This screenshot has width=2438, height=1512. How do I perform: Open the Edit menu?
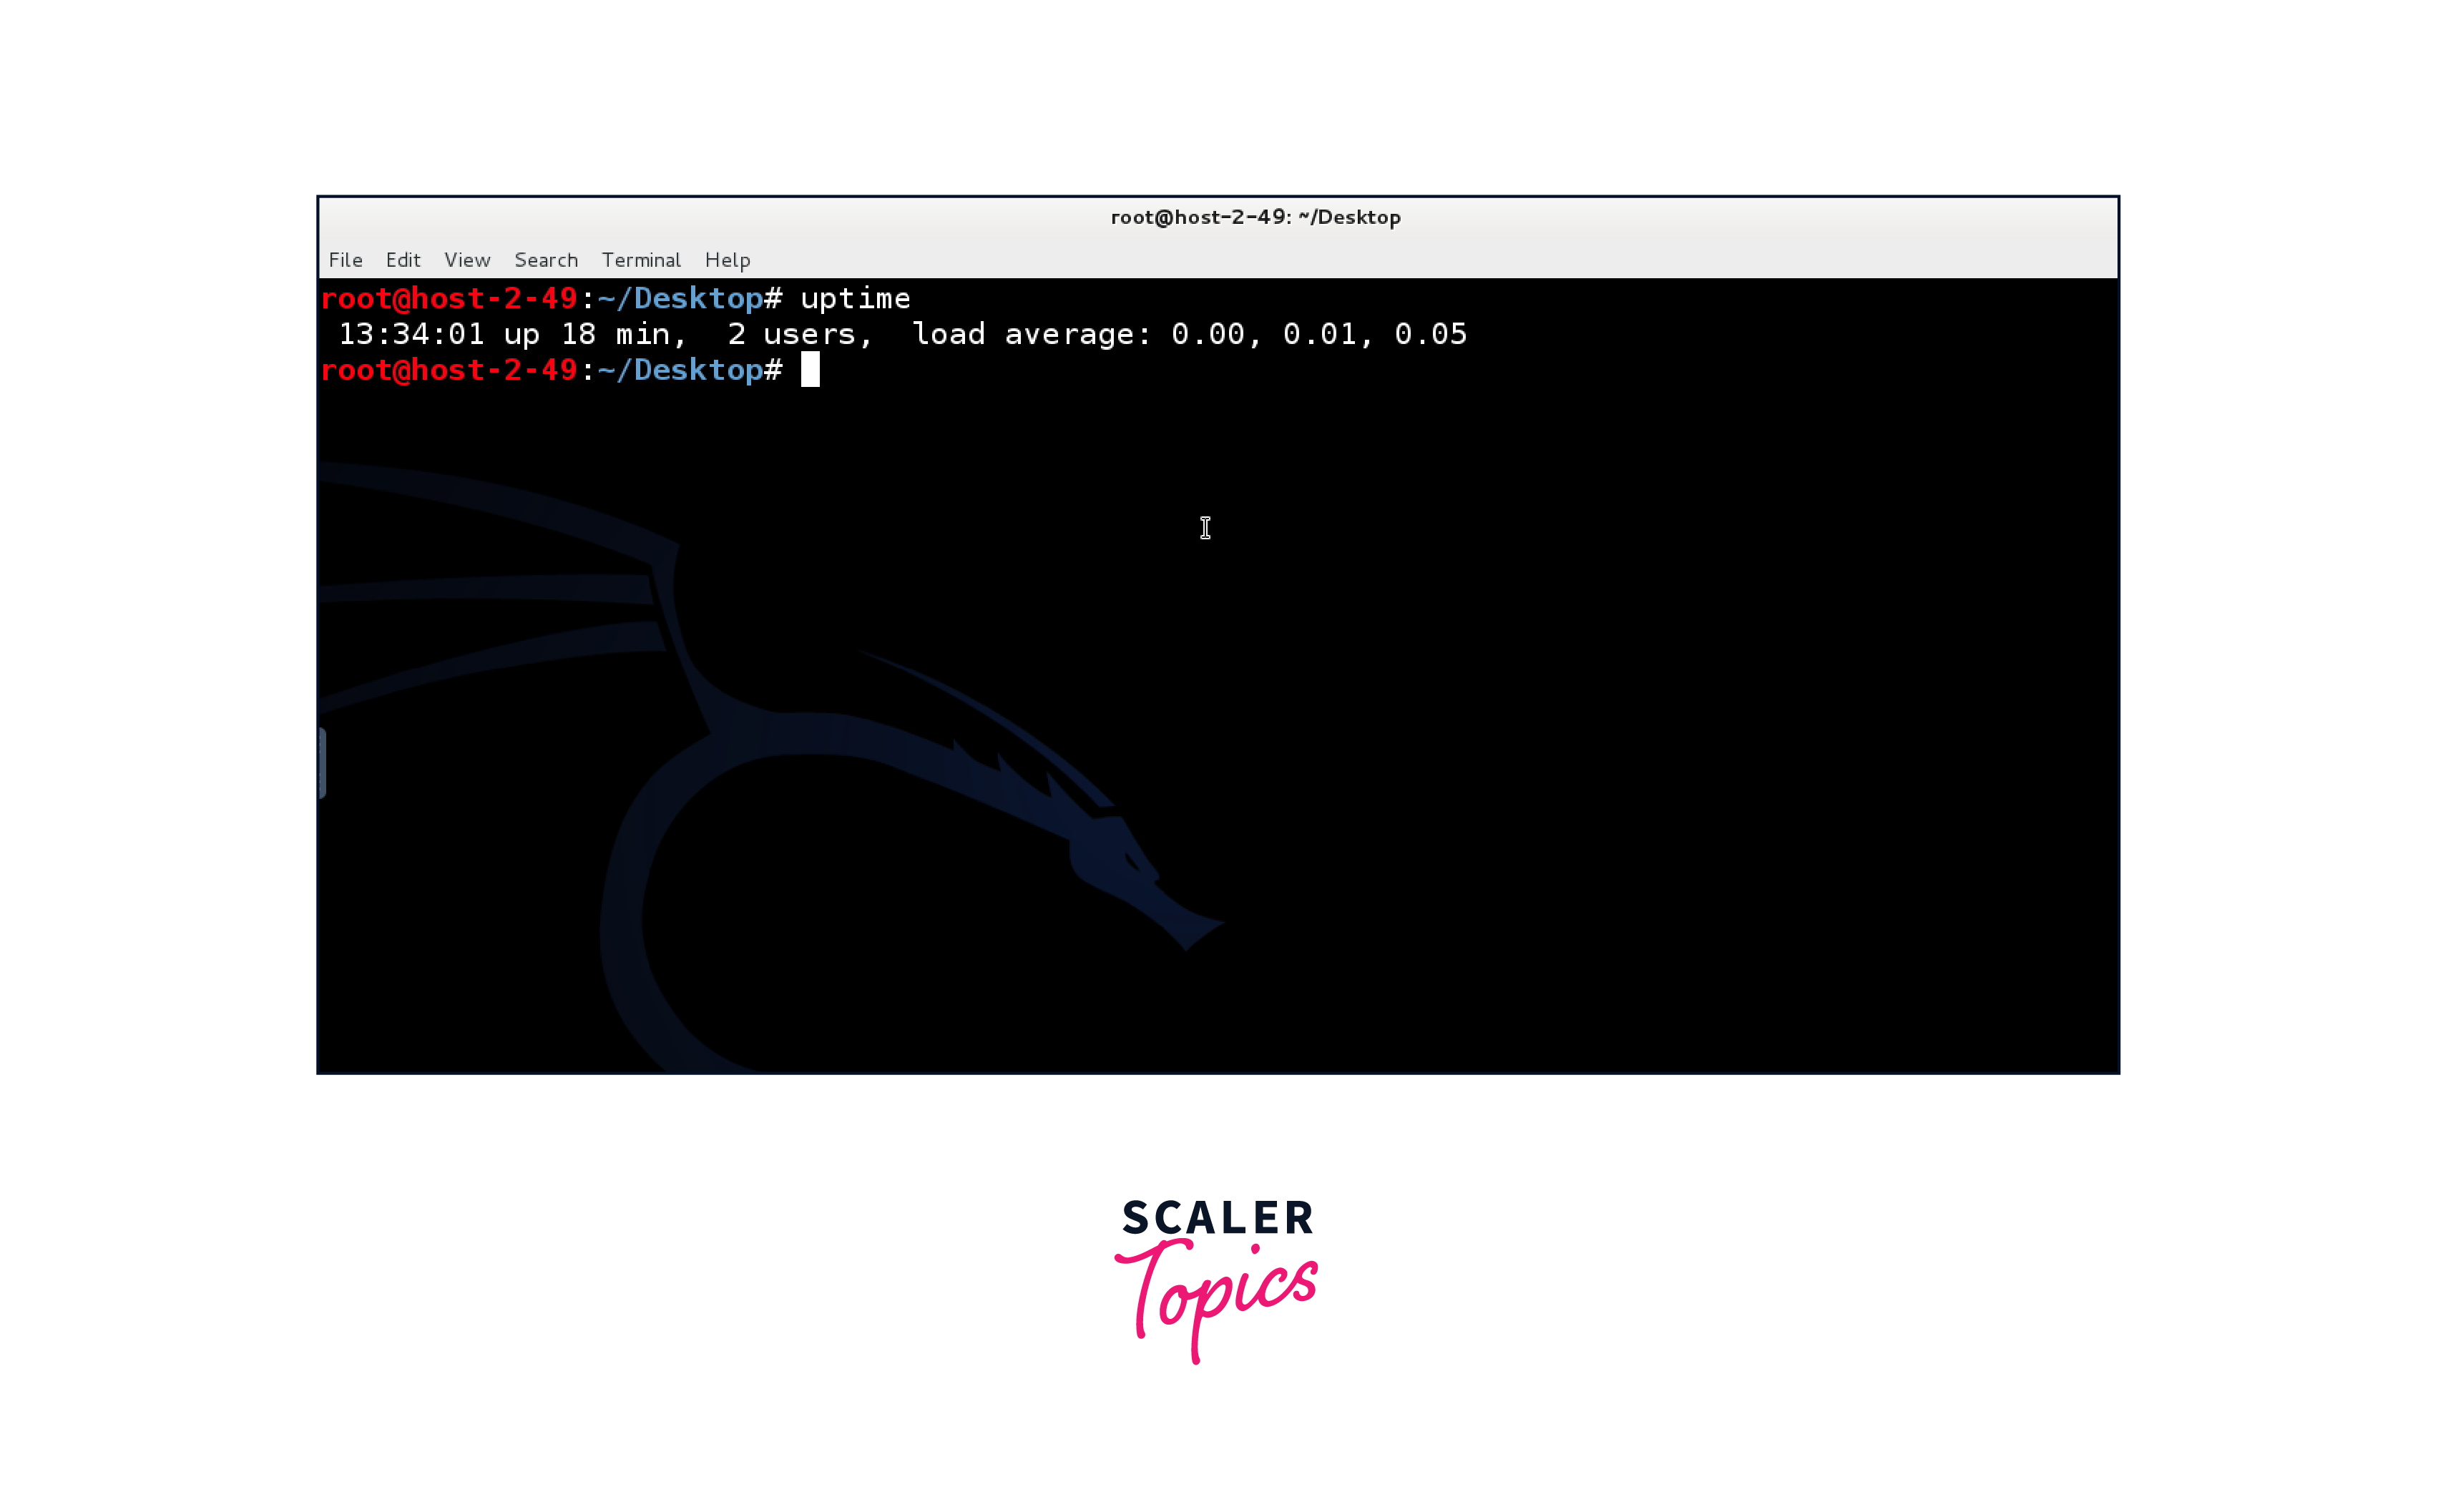[x=403, y=260]
